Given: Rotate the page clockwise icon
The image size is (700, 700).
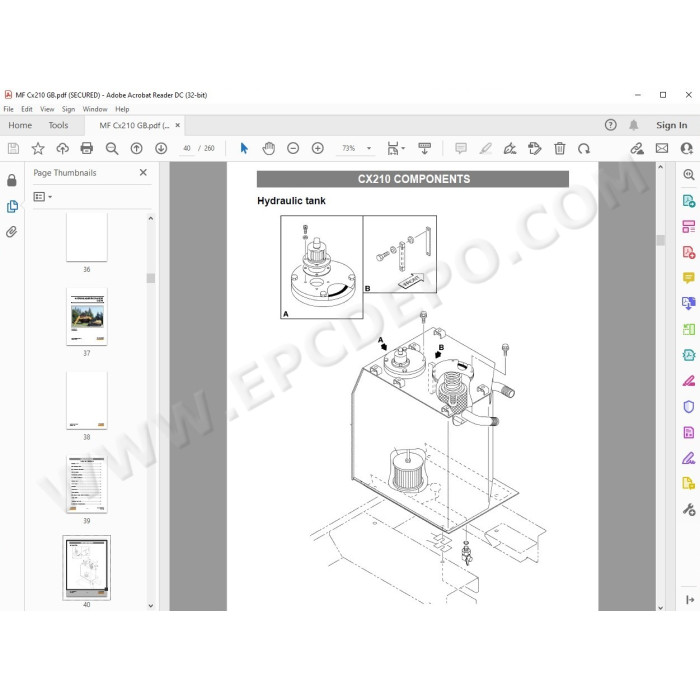Looking at the screenshot, I should (584, 148).
